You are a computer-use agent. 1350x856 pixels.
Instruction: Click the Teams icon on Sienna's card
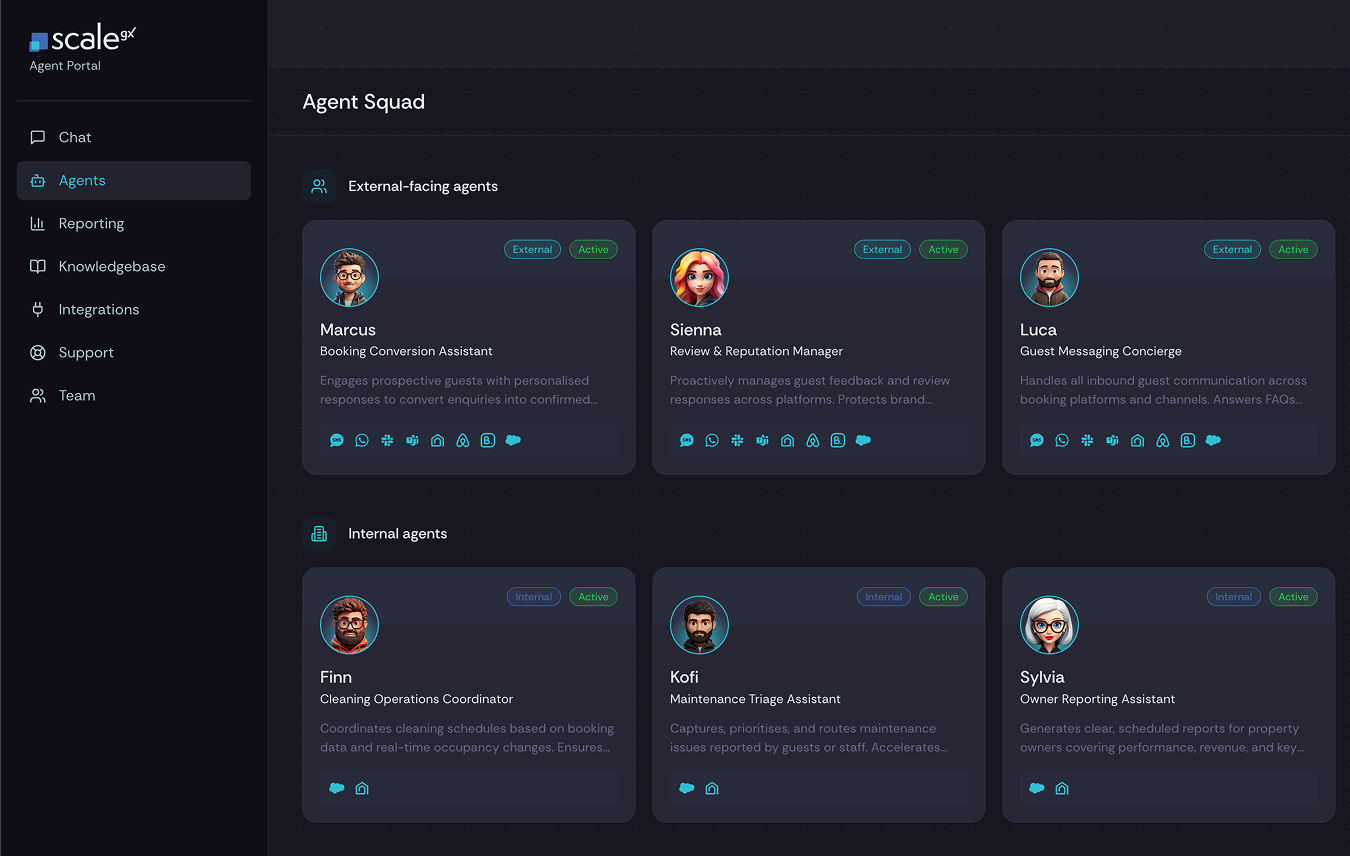tap(762, 440)
